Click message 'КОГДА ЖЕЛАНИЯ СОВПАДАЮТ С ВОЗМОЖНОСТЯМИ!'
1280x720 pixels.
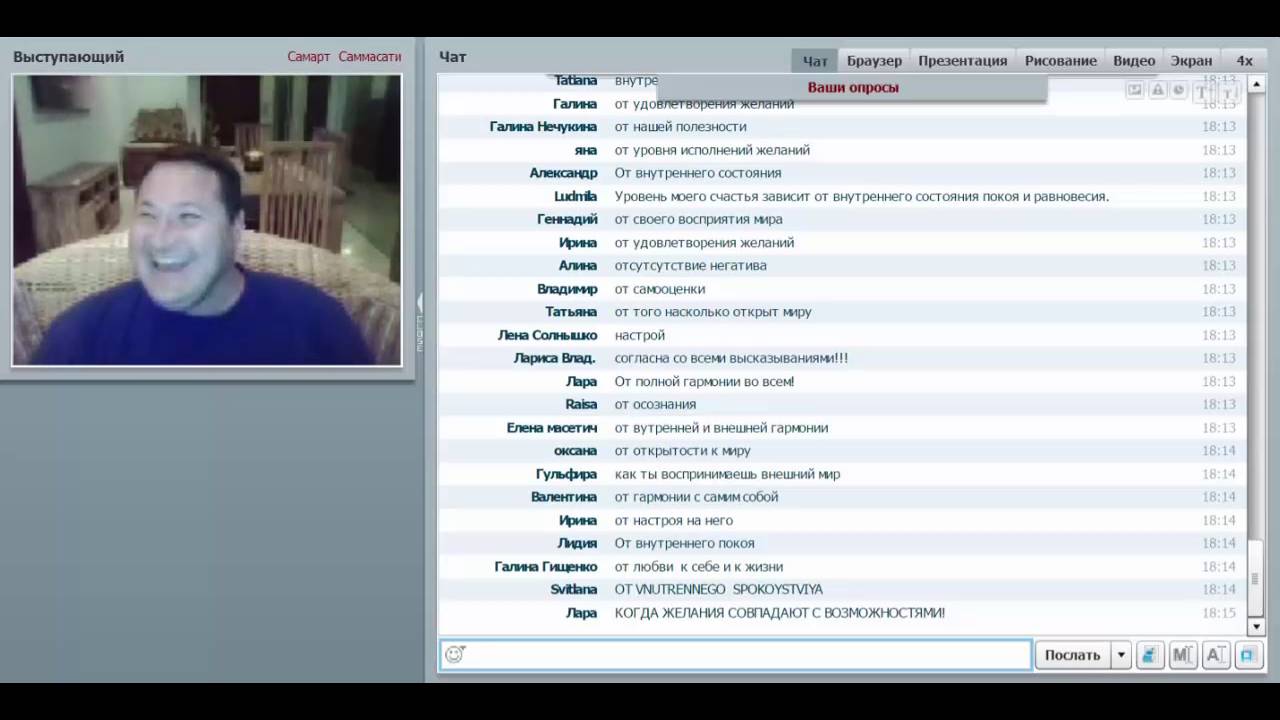pyautogui.click(x=779, y=613)
